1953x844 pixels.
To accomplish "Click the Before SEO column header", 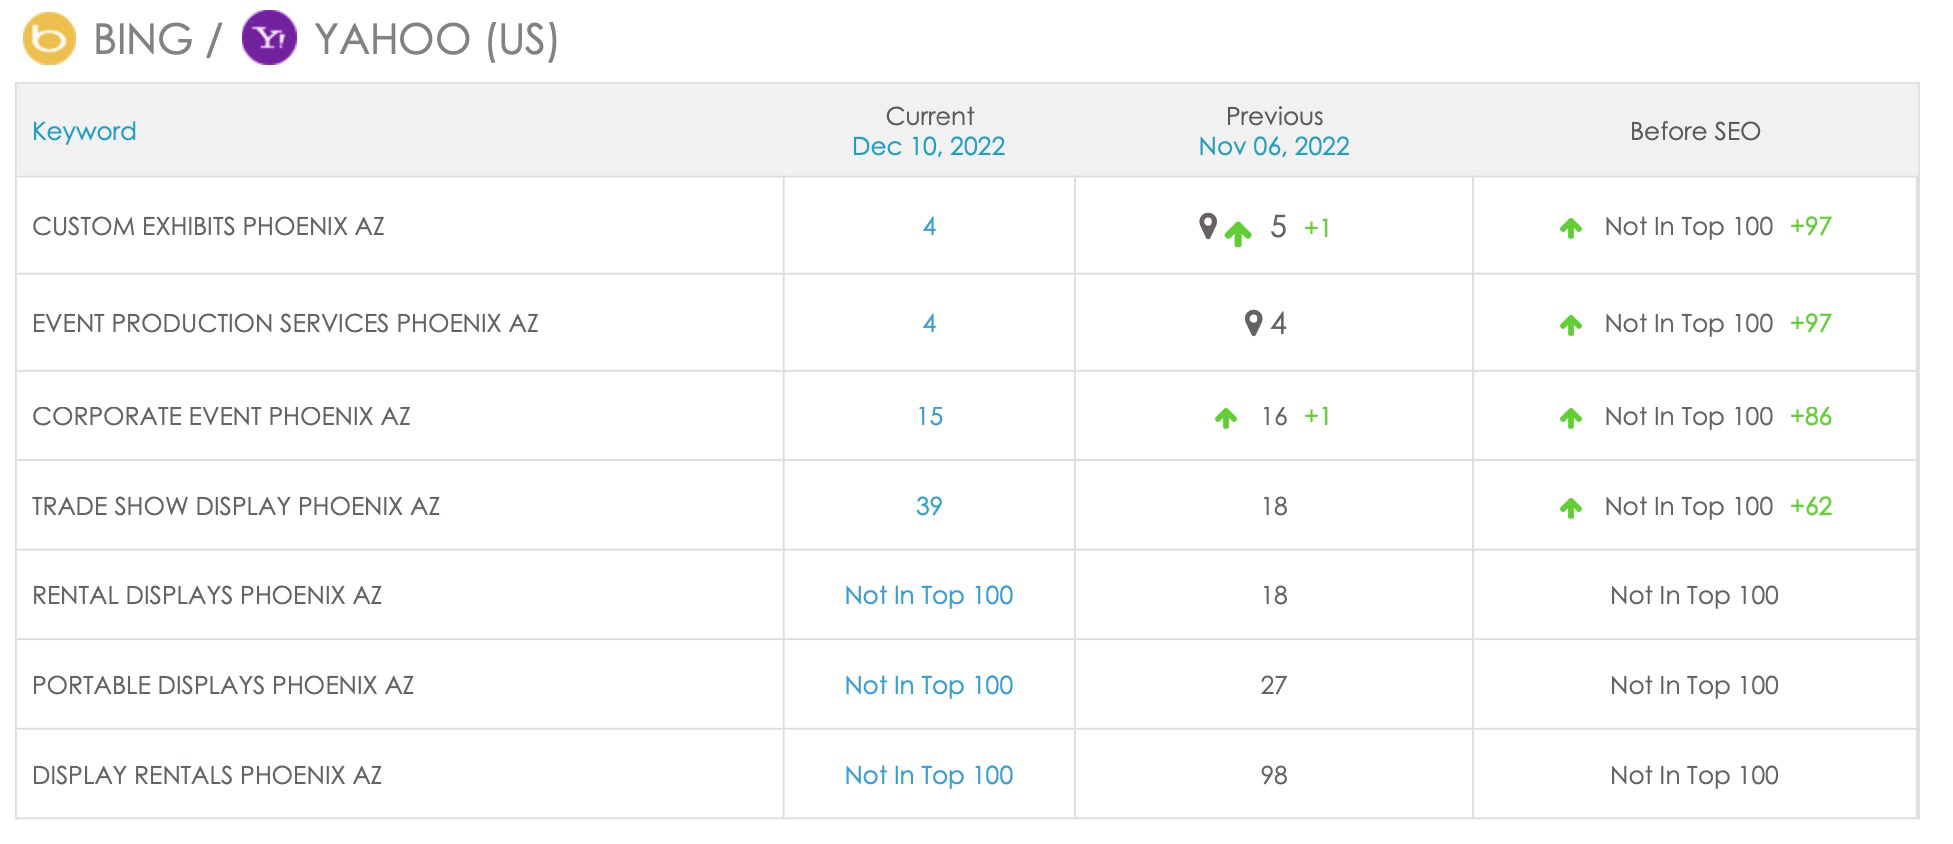I will coord(1695,131).
